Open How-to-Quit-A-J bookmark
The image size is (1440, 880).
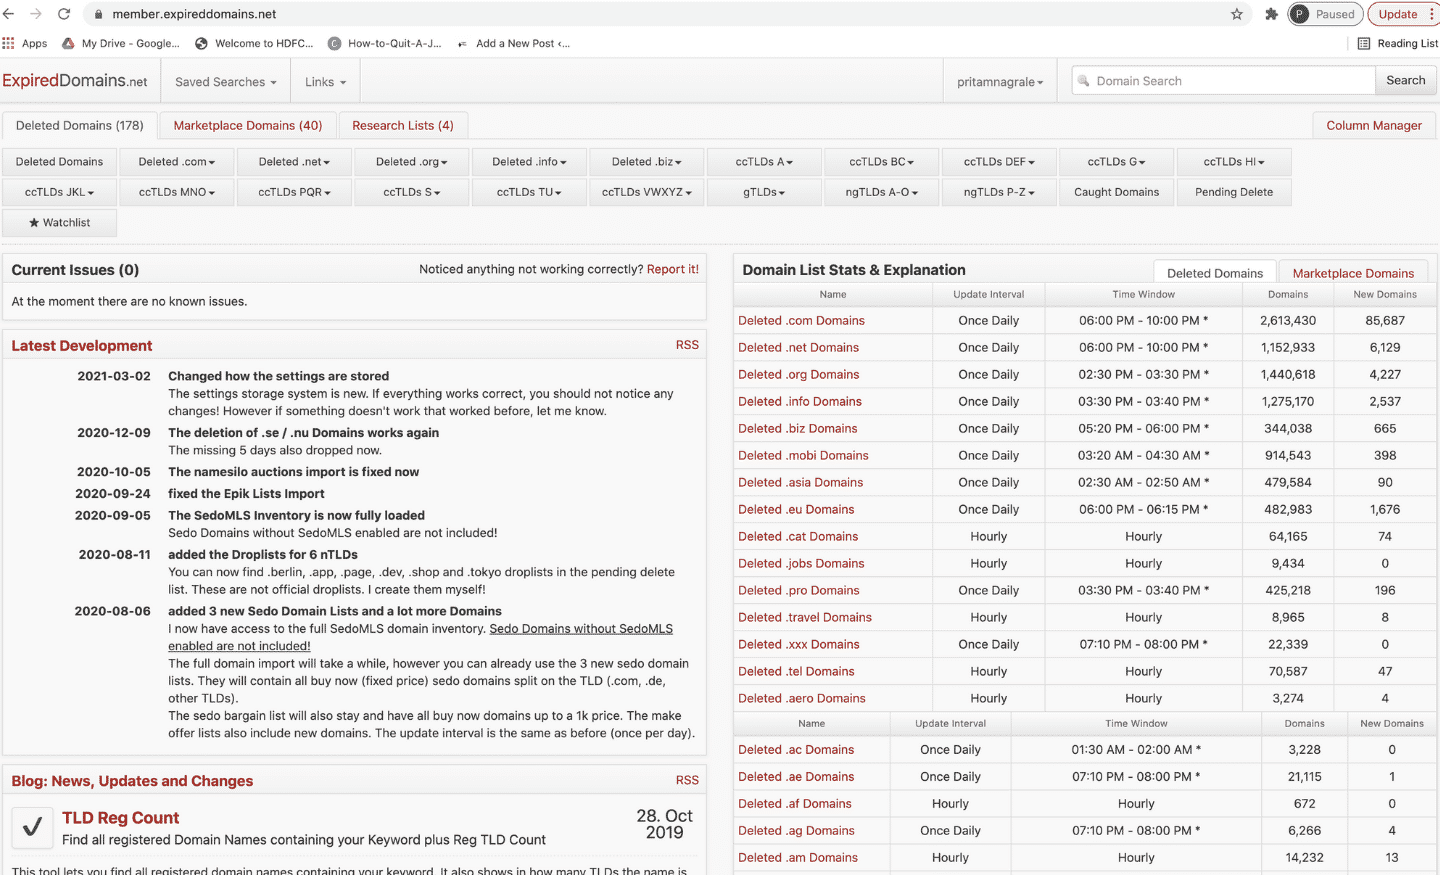click(385, 43)
